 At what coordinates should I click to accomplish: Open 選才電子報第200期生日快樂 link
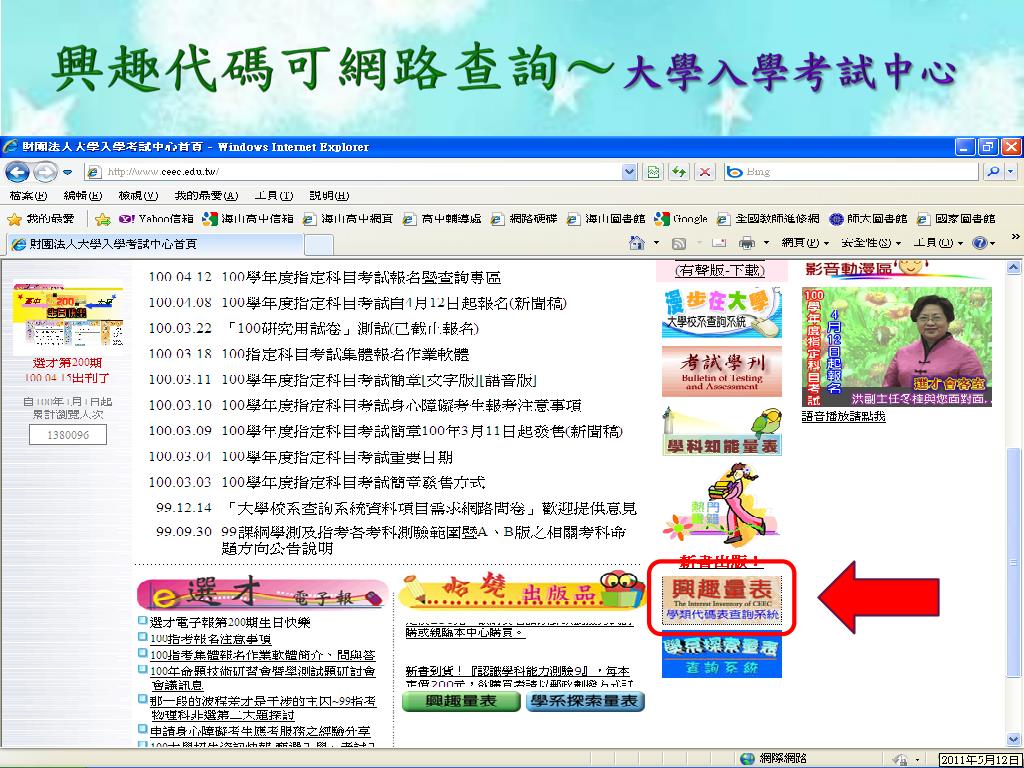click(230, 622)
